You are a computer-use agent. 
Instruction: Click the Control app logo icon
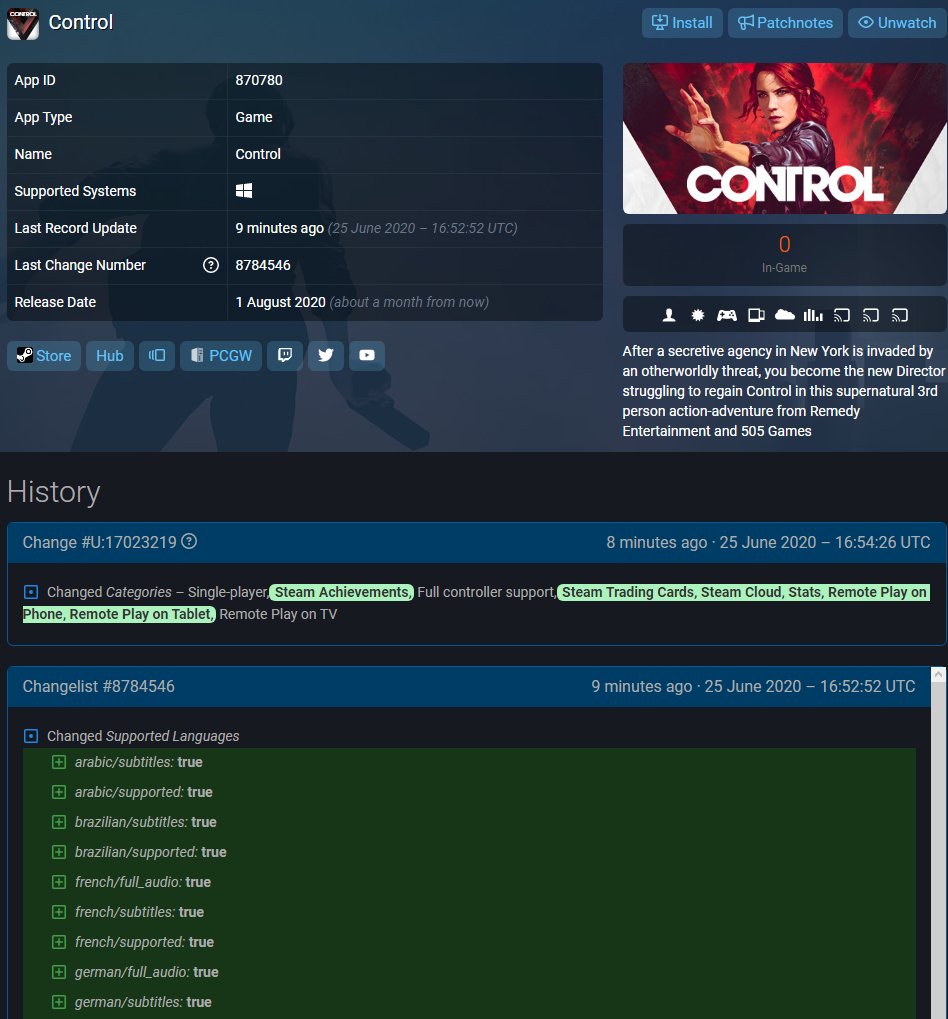[x=23, y=23]
